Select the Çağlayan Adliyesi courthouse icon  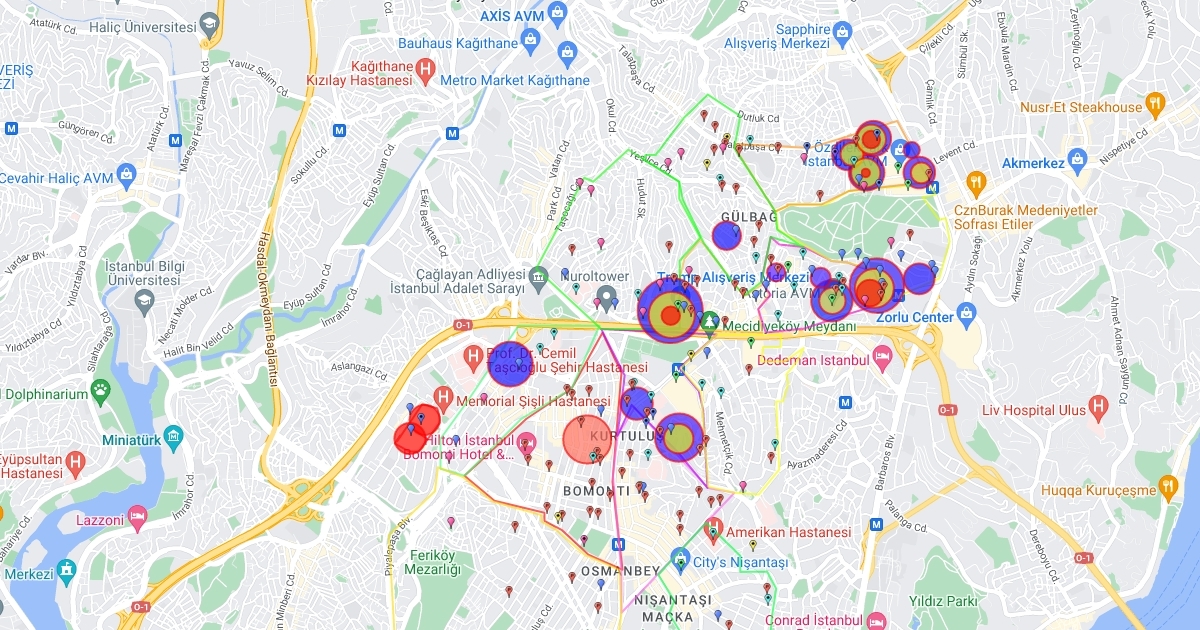point(539,275)
